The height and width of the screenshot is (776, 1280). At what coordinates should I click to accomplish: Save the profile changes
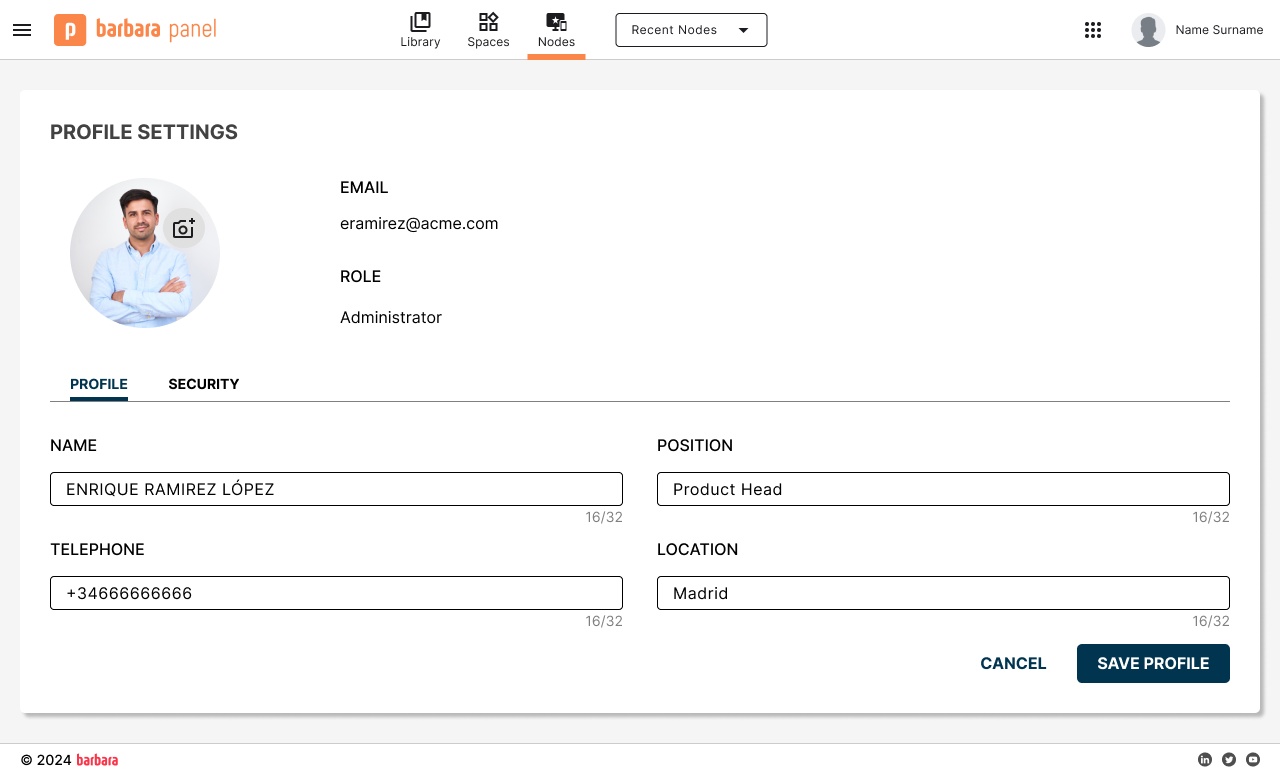[x=1153, y=664]
